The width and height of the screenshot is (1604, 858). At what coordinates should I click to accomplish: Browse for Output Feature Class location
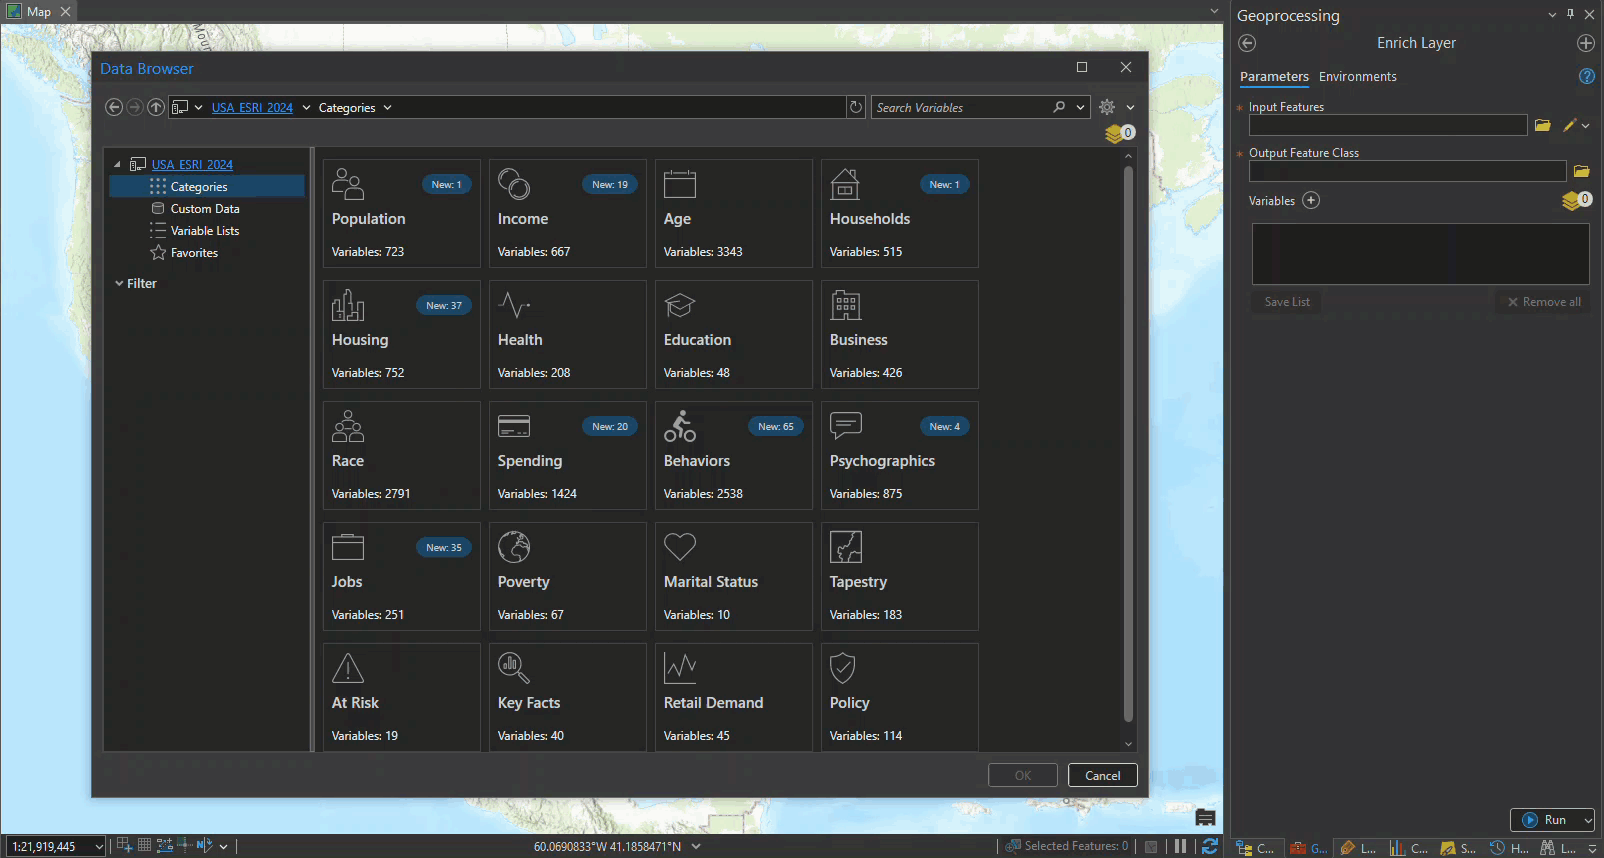[1581, 171]
